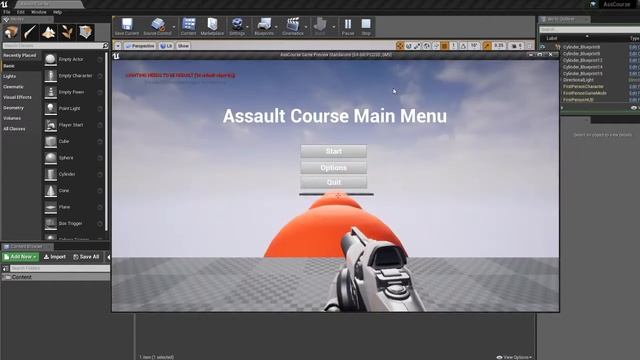Click the info circle beside Point Light
Image resolution: width=640 pixels, height=360 pixels.
[x=100, y=109]
